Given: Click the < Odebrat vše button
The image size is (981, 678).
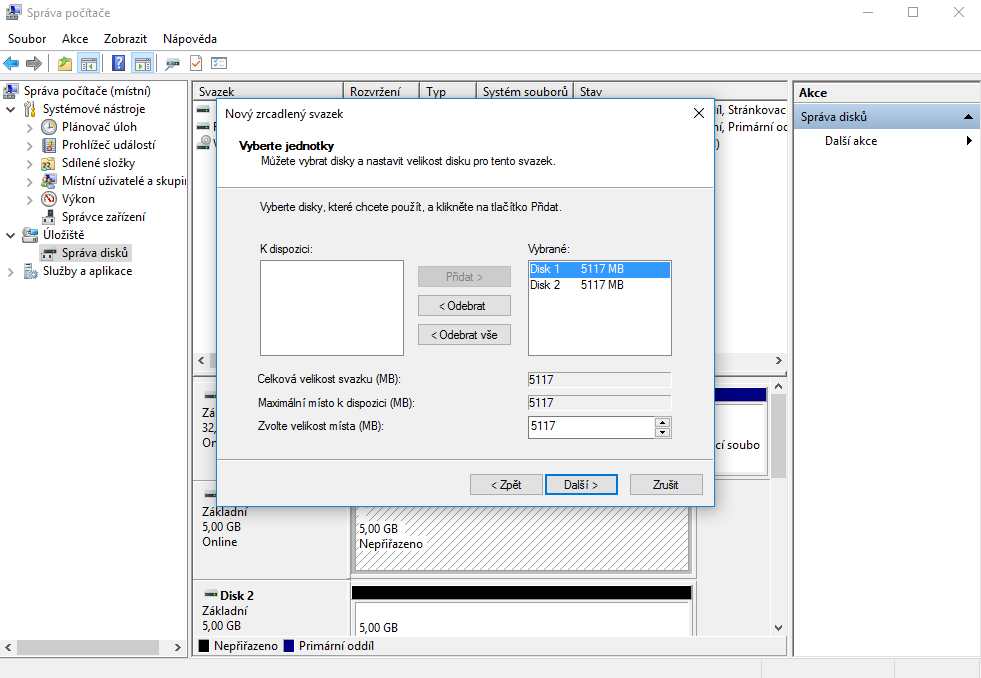Looking at the screenshot, I should 464,335.
